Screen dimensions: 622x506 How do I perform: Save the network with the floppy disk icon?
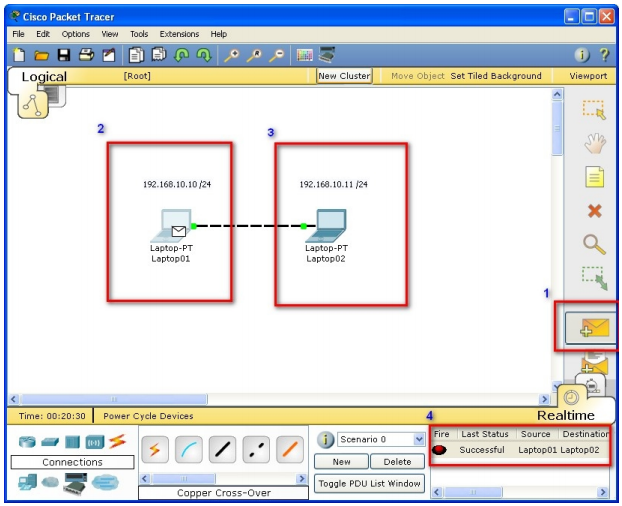(x=63, y=55)
